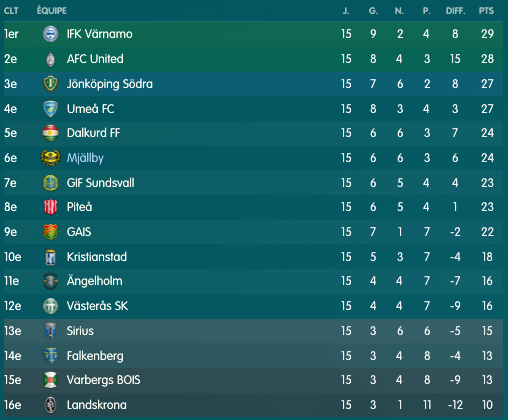This screenshot has width=508, height=420.
Task: Select the Sirius row in standings
Action: (x=253, y=331)
